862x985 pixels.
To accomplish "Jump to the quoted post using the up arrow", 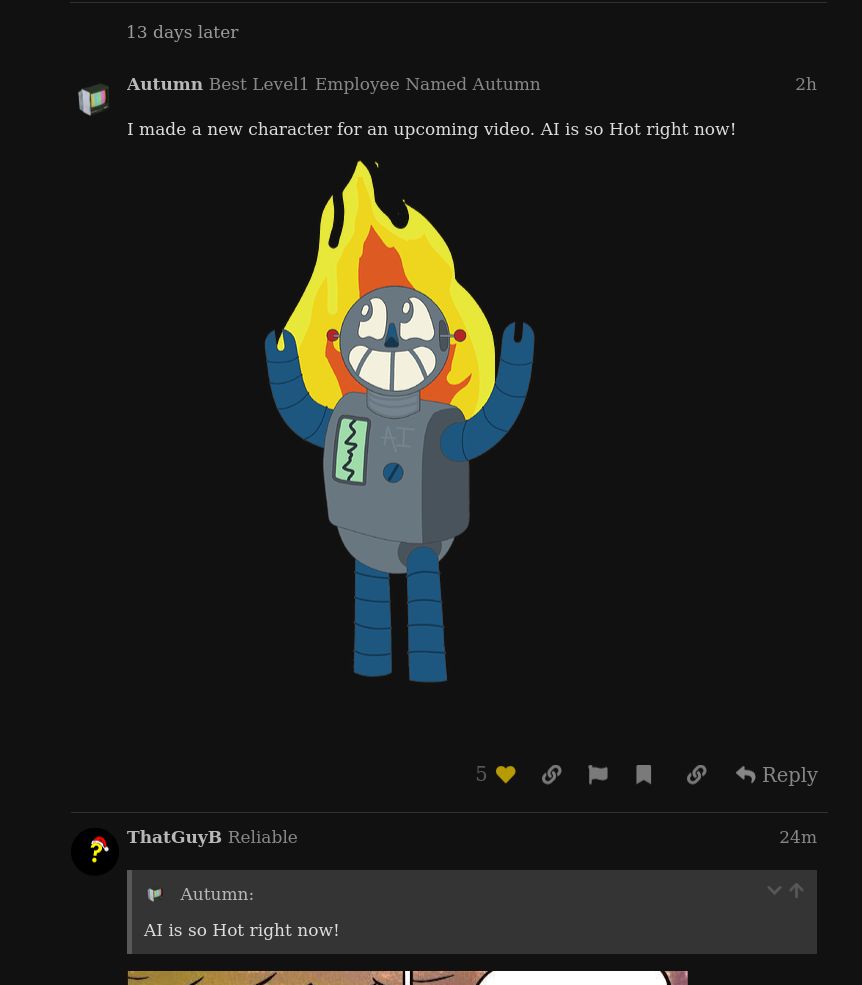I will pyautogui.click(x=796, y=890).
